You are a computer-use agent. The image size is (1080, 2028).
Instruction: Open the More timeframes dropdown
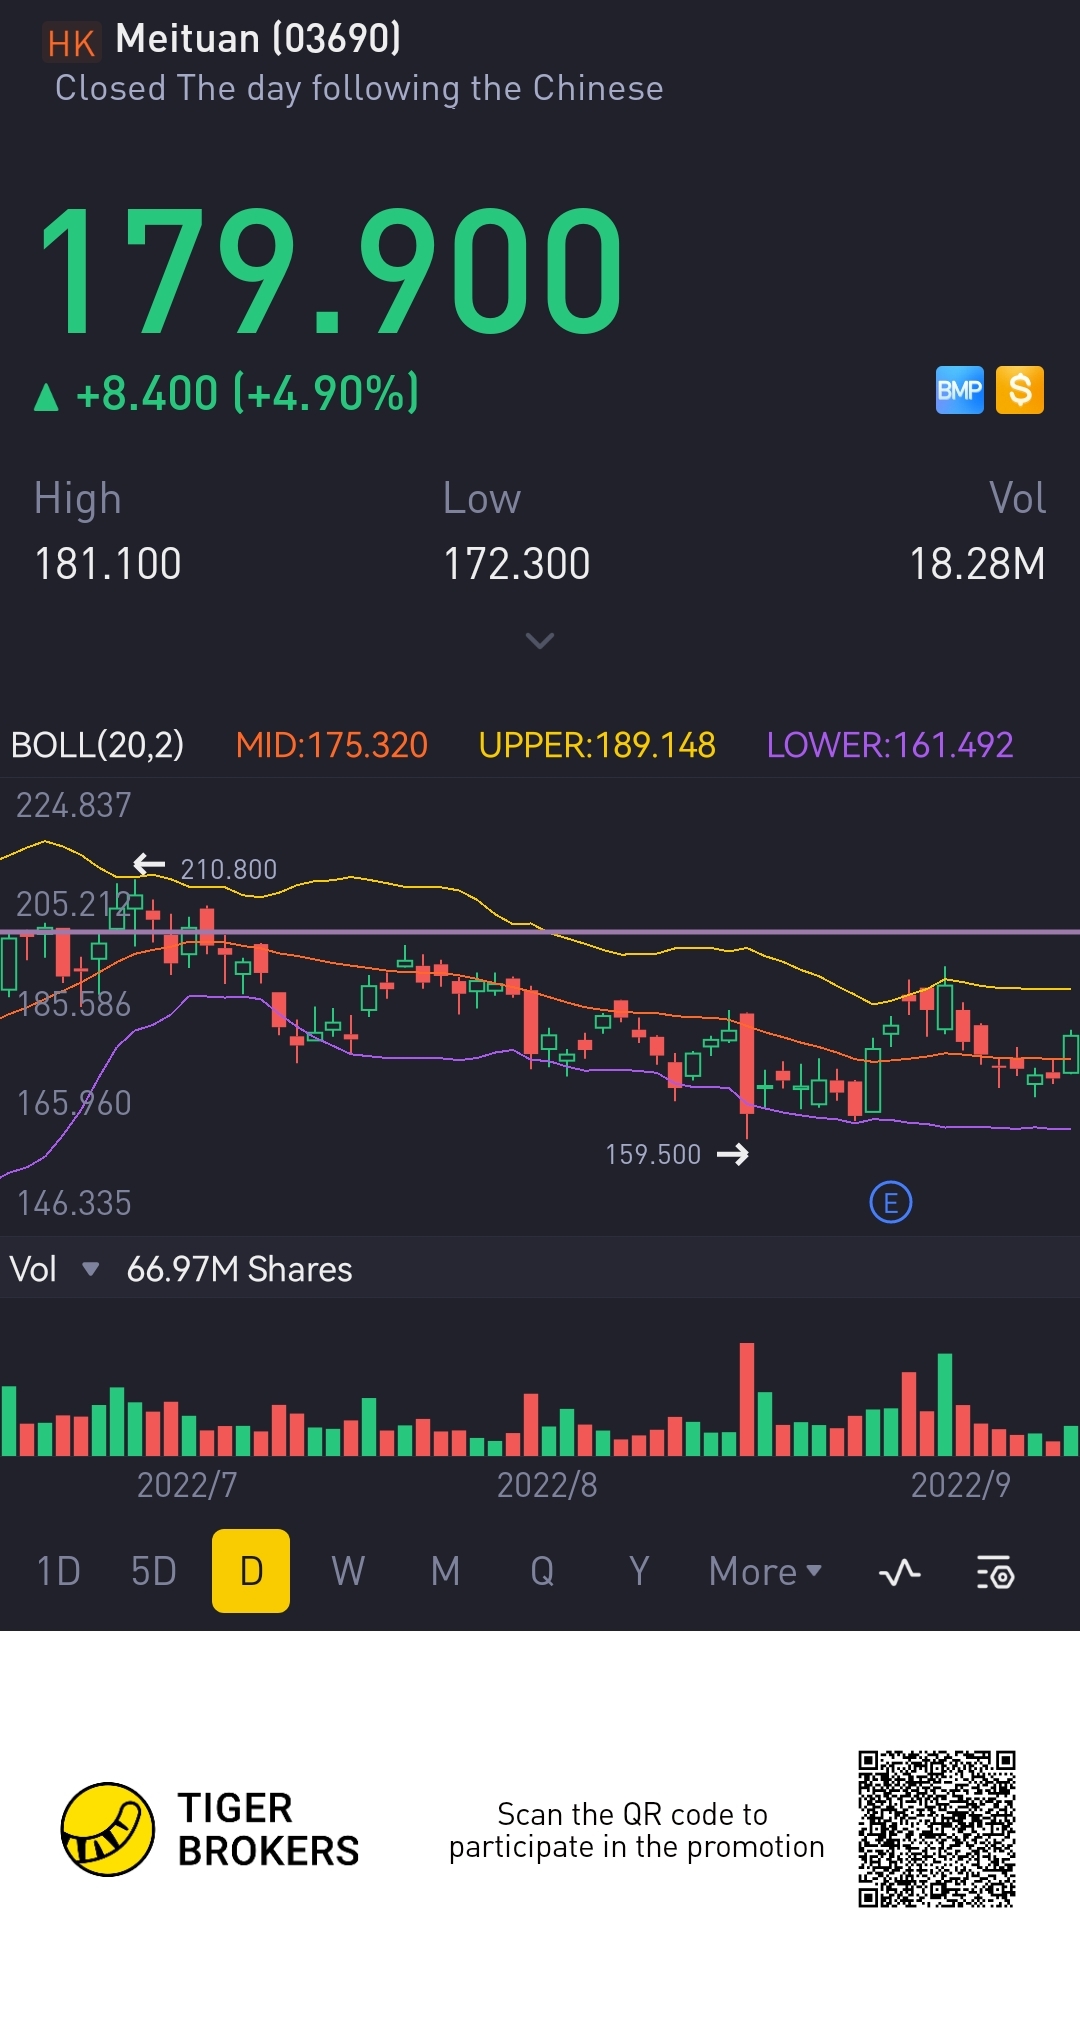point(765,1572)
